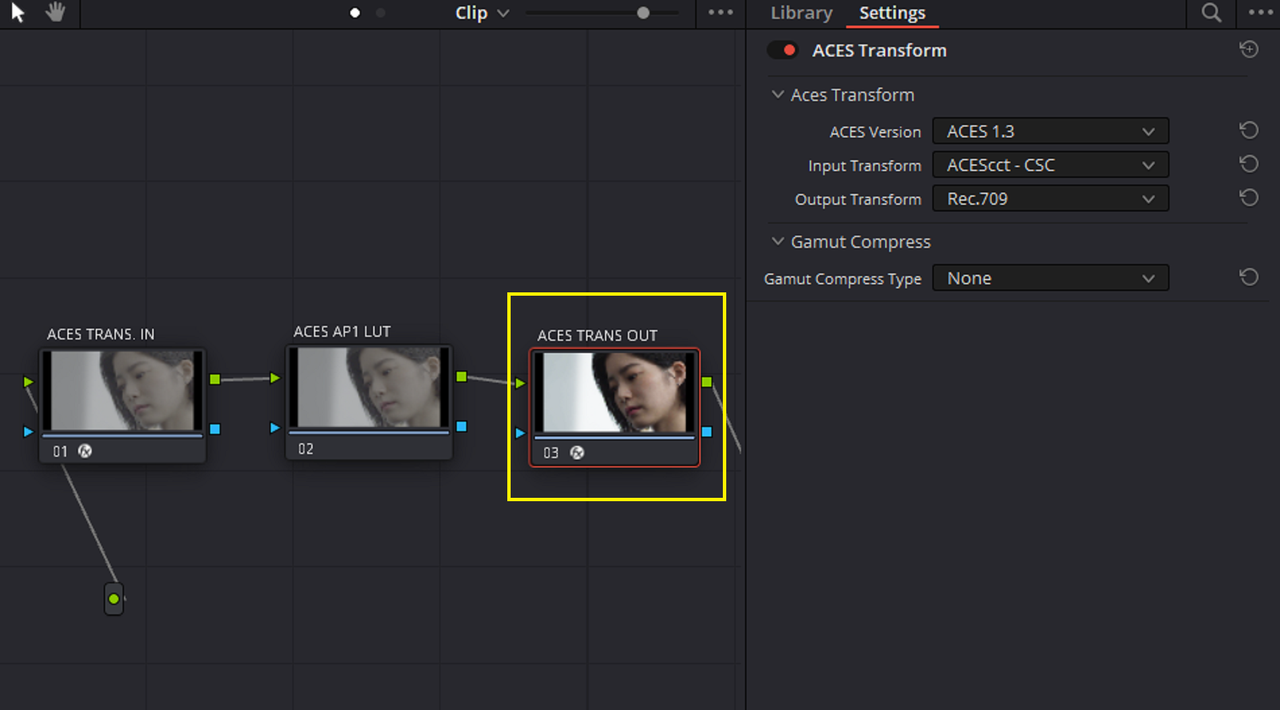Click the blue key output of node 02
1280x710 pixels.
coord(461,427)
